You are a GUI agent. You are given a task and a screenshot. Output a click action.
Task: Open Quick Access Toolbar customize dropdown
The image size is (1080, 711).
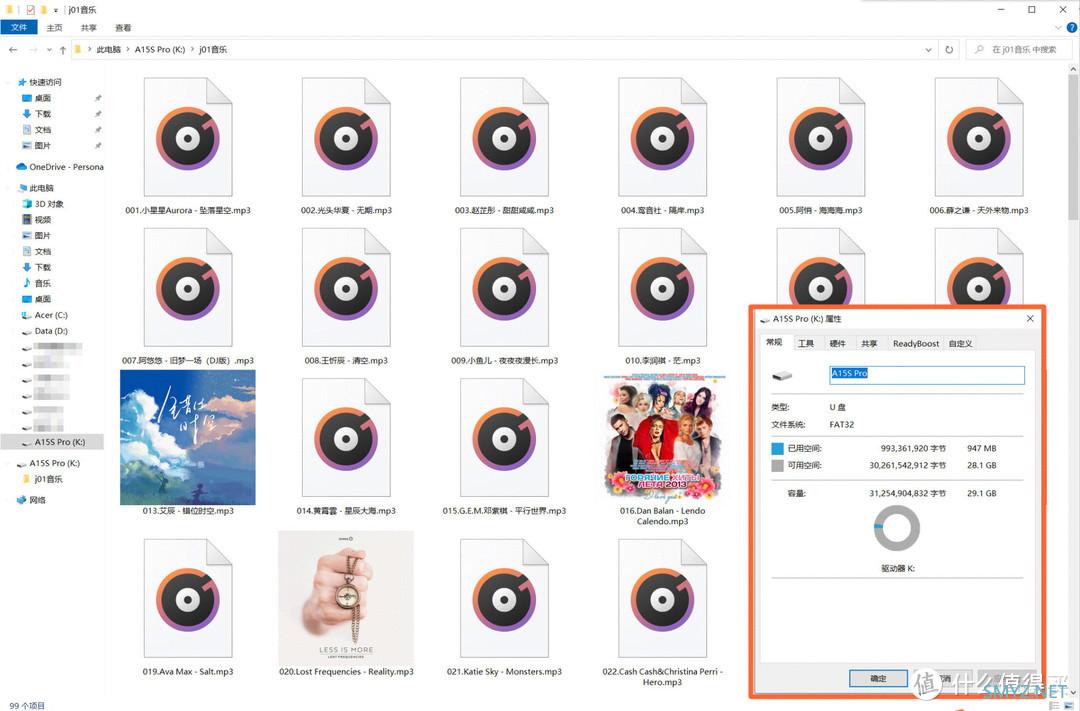56,10
